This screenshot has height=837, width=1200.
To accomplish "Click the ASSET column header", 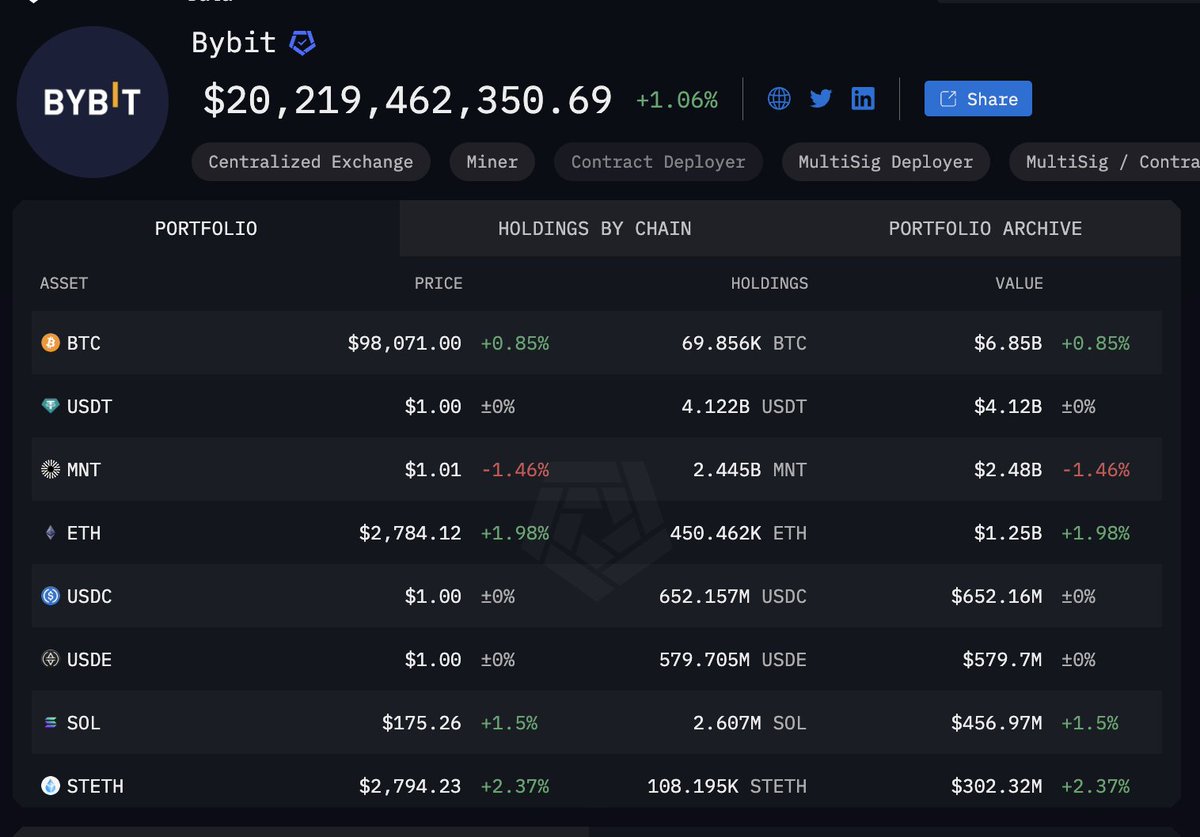I will [x=64, y=284].
